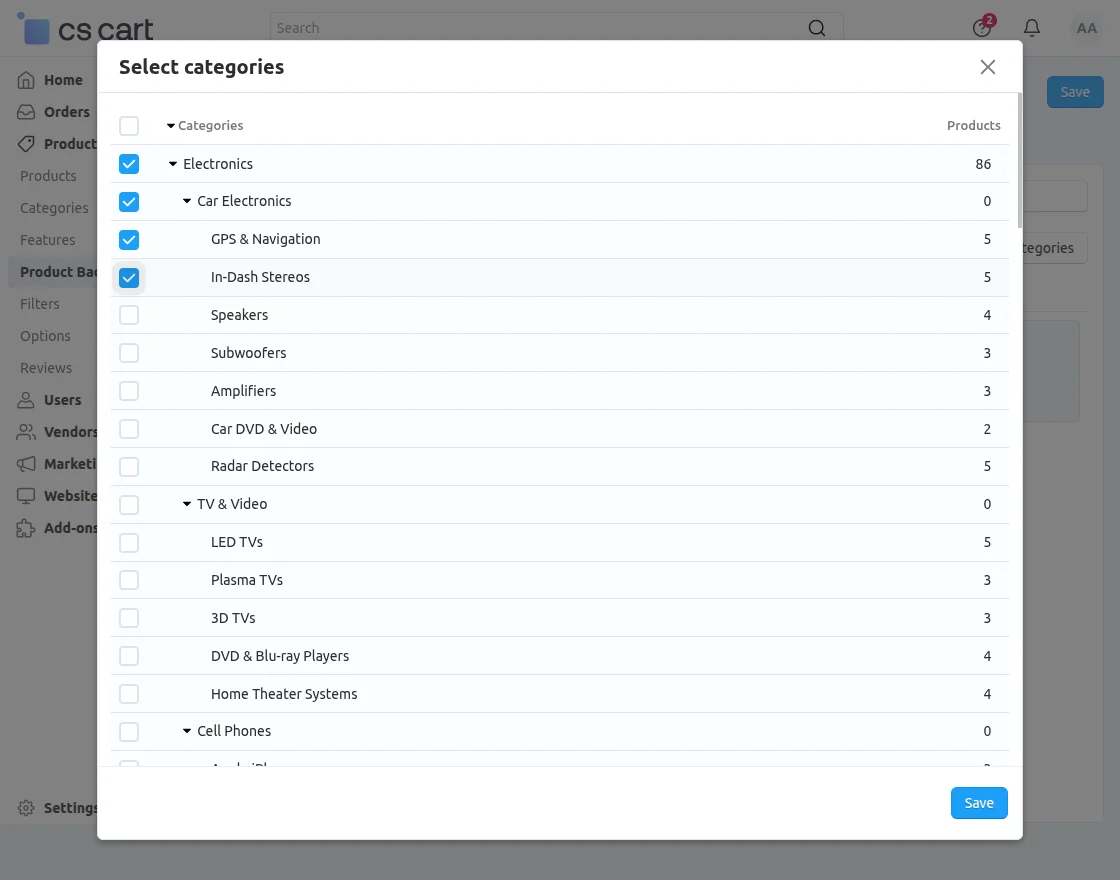Open the Users section icon
Screen dimensions: 1120x880
coord(26,399)
